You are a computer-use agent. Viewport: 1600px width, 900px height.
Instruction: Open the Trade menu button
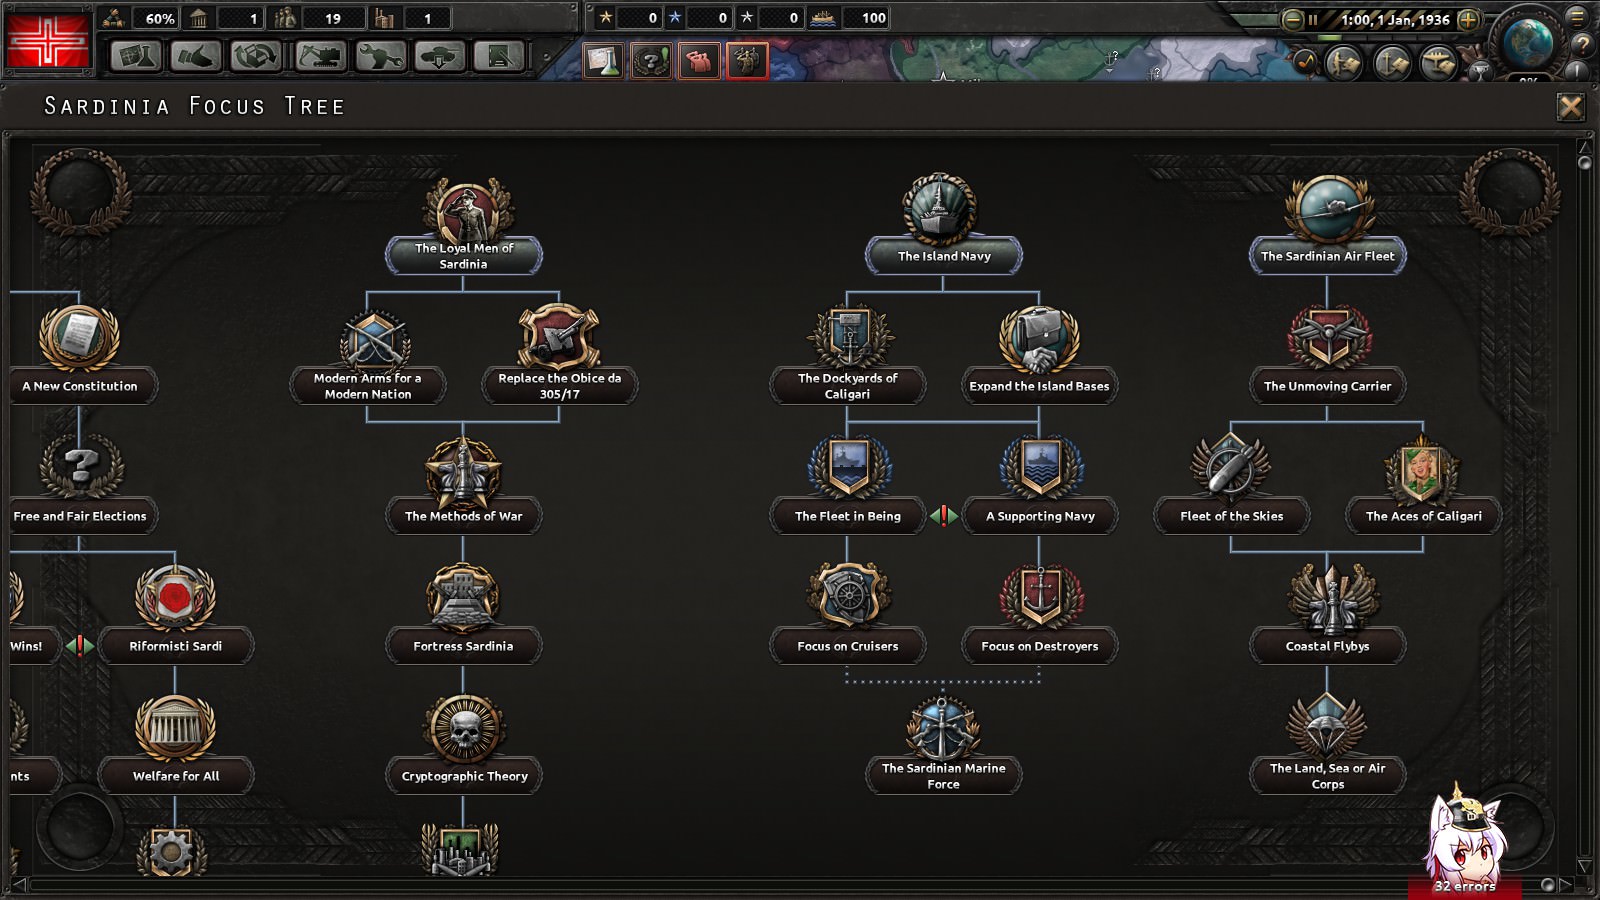pyautogui.click(x=256, y=56)
